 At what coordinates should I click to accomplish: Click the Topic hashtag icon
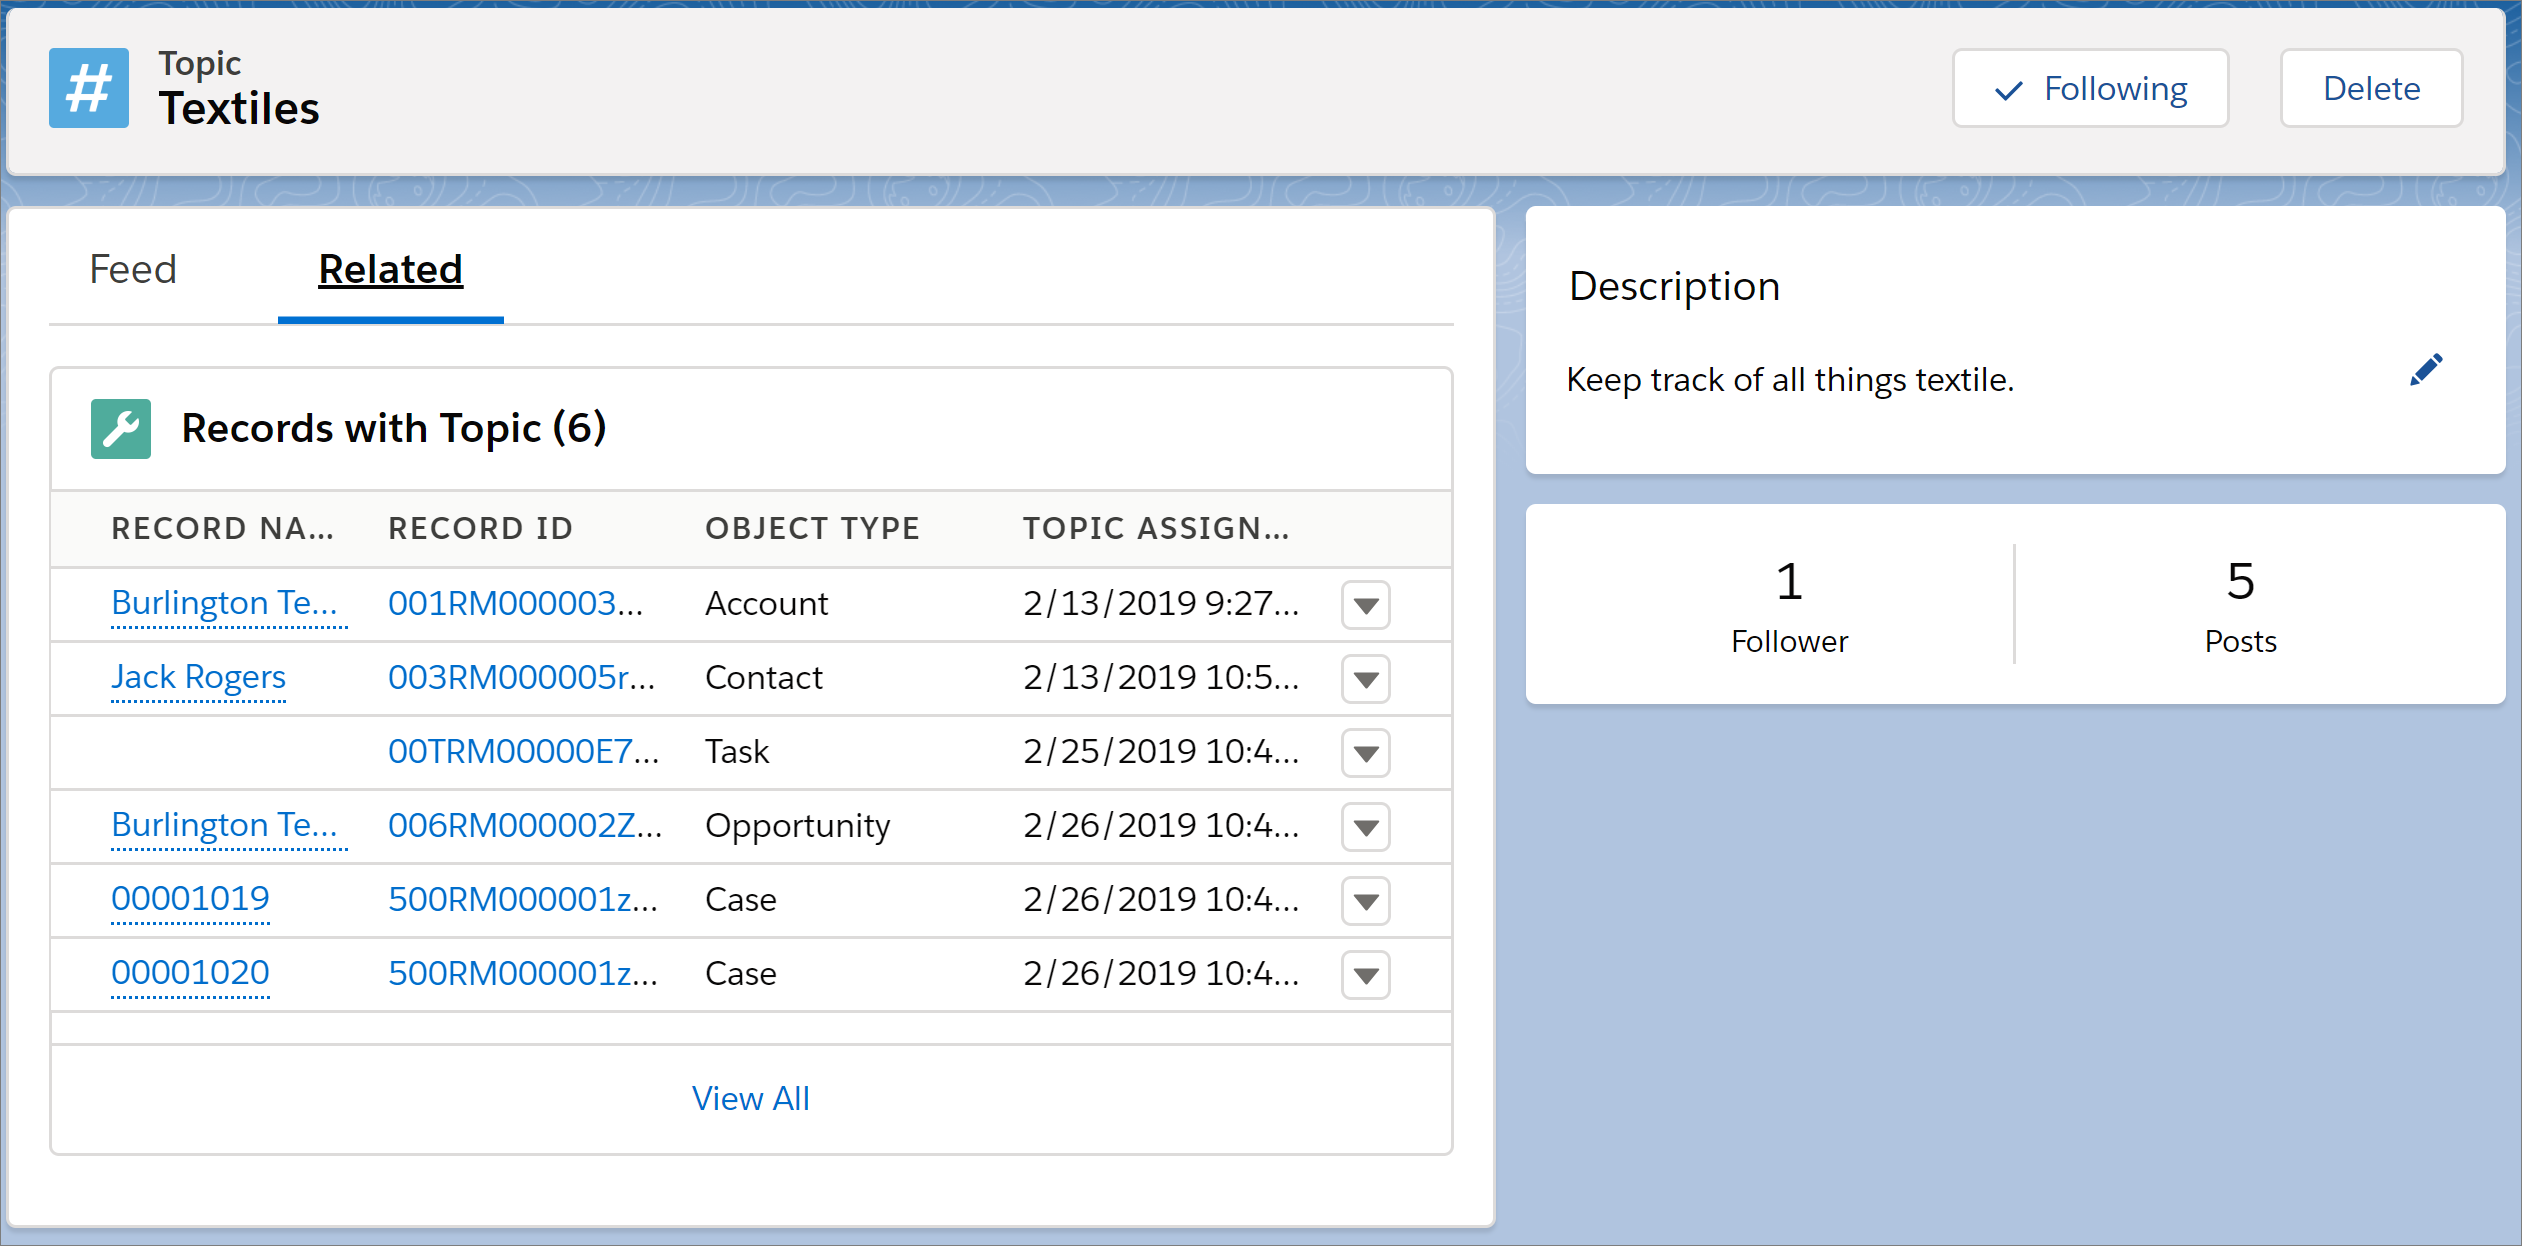point(89,88)
